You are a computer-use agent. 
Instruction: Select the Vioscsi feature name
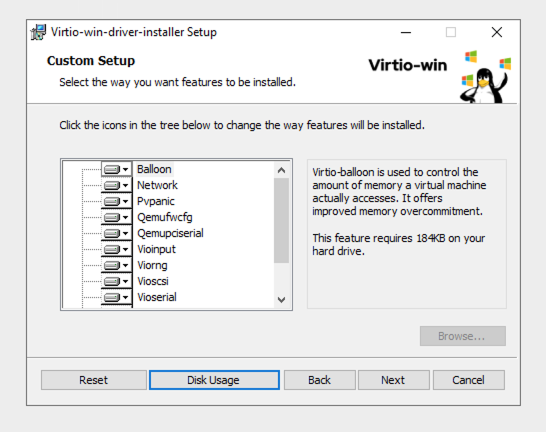pyautogui.click(x=153, y=281)
